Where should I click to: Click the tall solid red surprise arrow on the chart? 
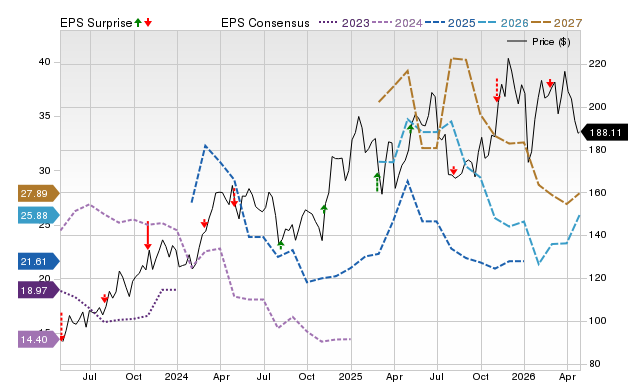pos(148,235)
